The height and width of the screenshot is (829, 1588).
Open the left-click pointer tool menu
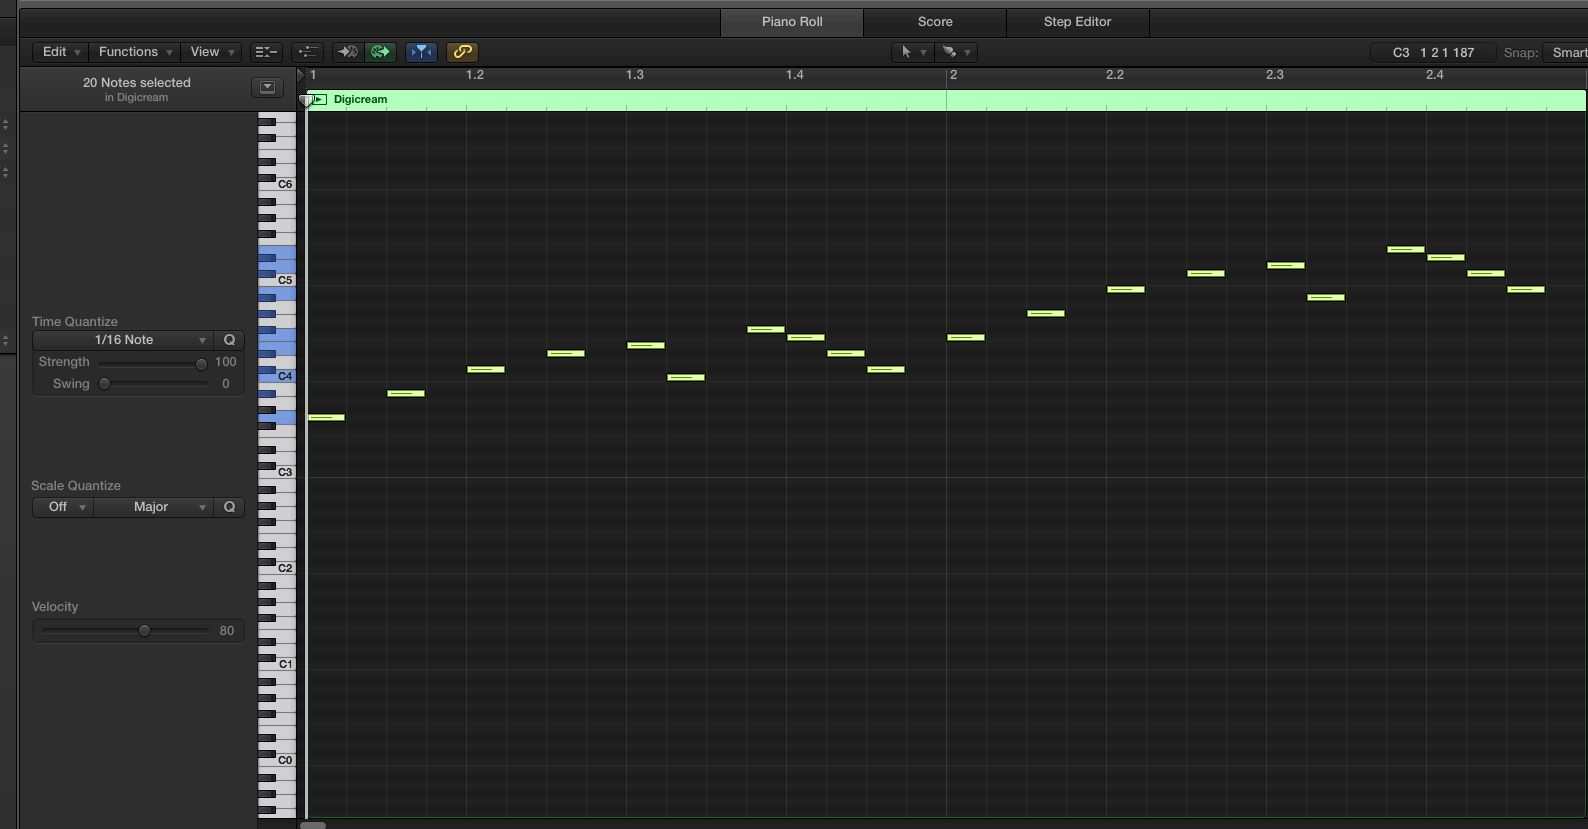pyautogui.click(x=912, y=52)
